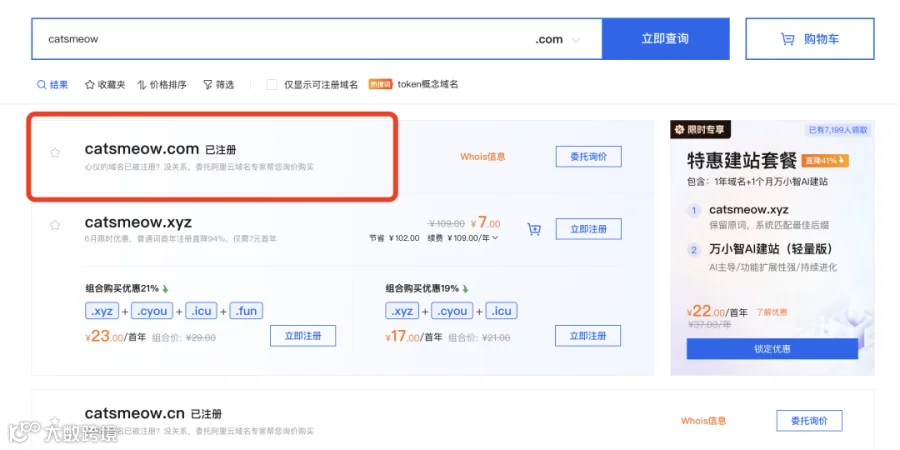View Whois信息 for catsmeow.com
The width and height of the screenshot is (900, 450).
pyautogui.click(x=483, y=157)
